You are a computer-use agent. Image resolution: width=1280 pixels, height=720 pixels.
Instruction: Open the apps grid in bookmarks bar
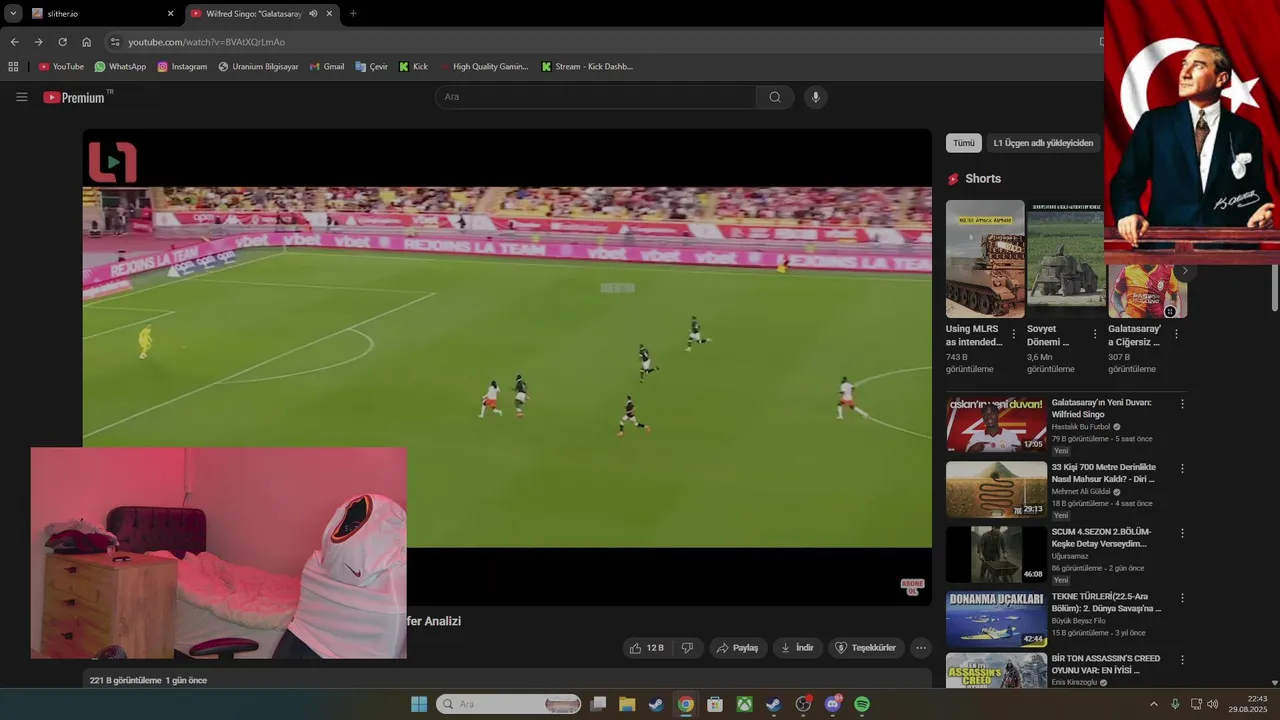(x=13, y=67)
